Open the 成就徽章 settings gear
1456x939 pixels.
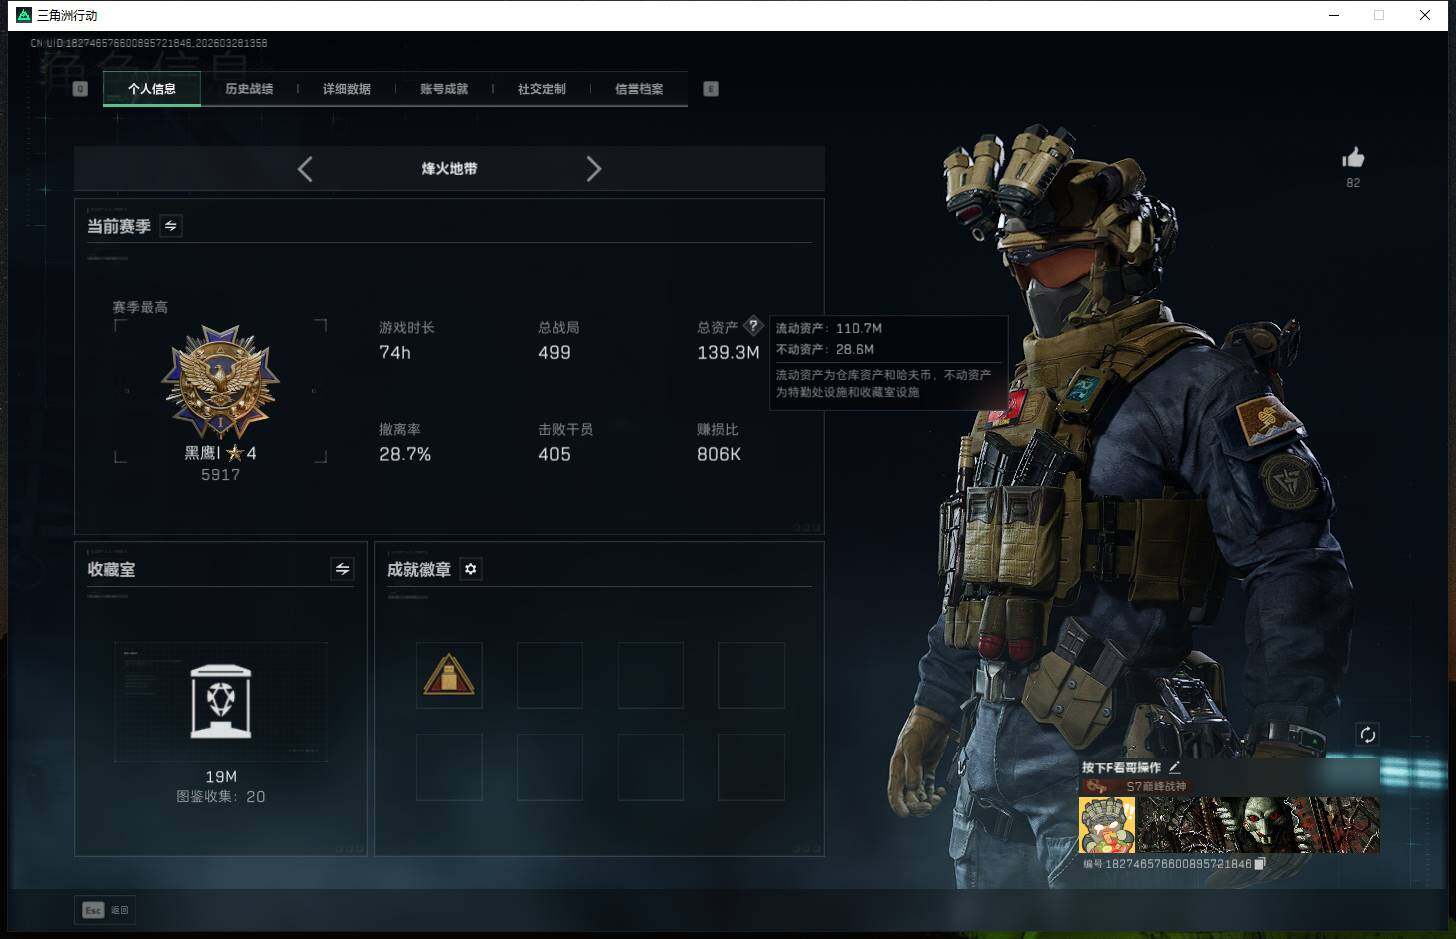click(x=471, y=569)
